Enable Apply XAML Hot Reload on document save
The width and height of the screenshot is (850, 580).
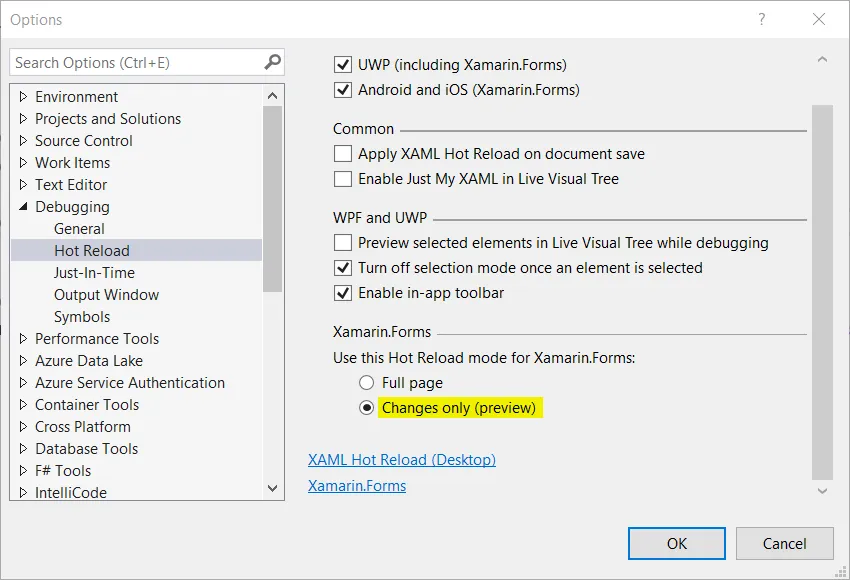343,154
